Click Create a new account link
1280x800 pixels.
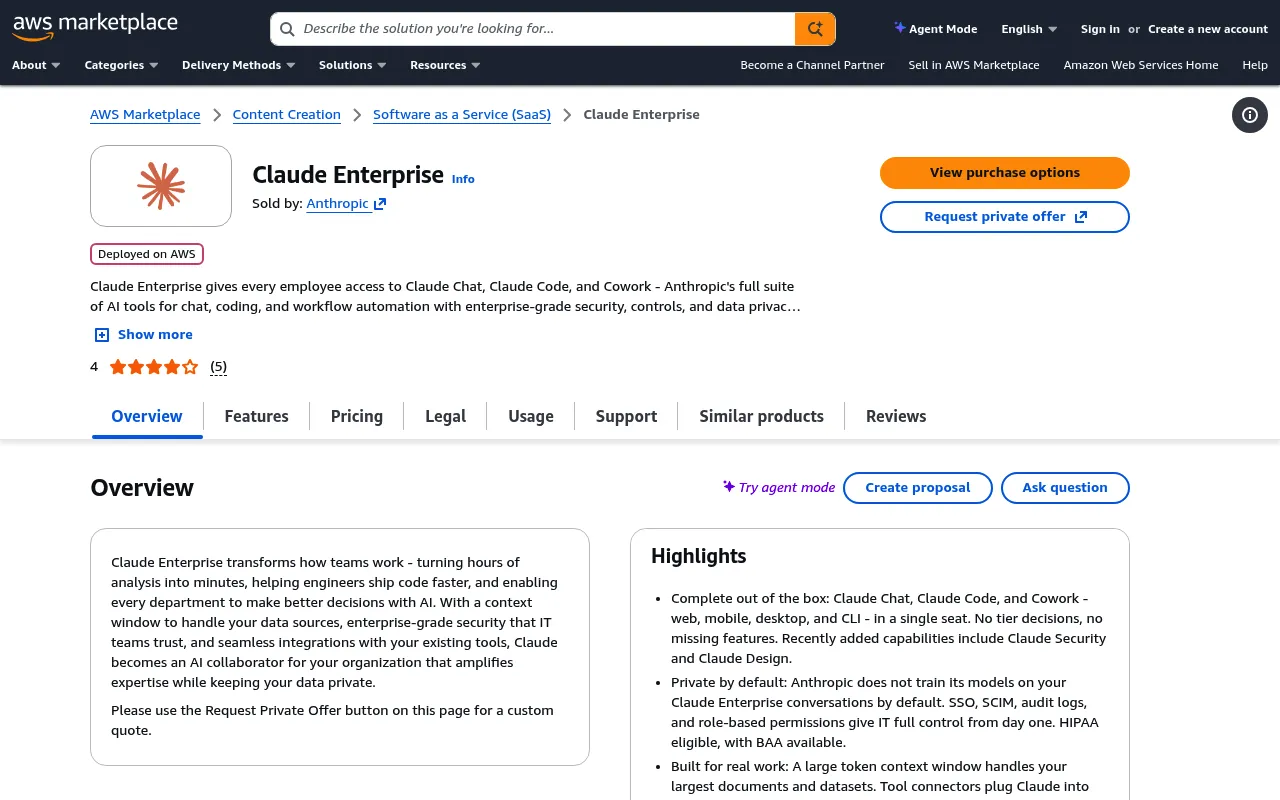coord(1208,29)
